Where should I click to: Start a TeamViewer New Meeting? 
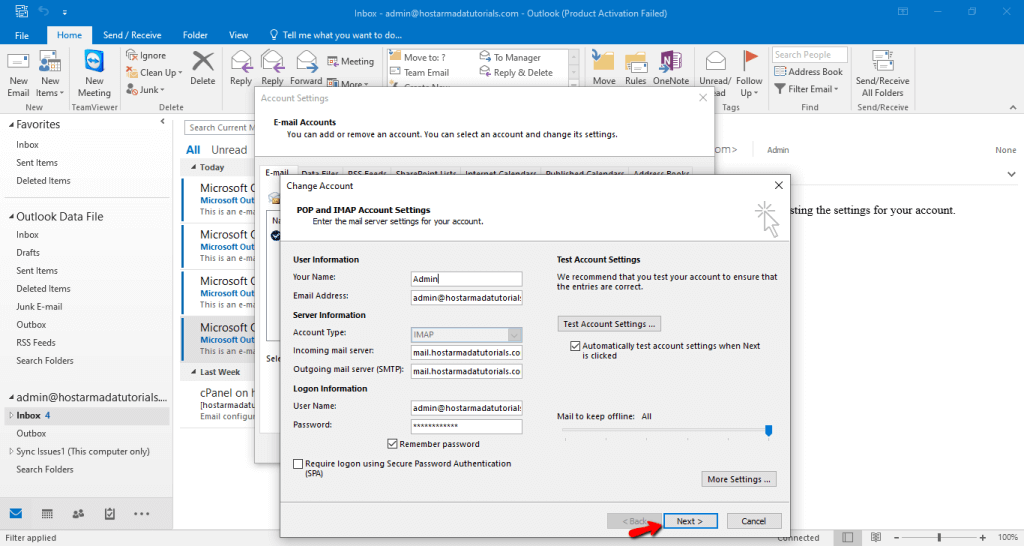point(94,74)
